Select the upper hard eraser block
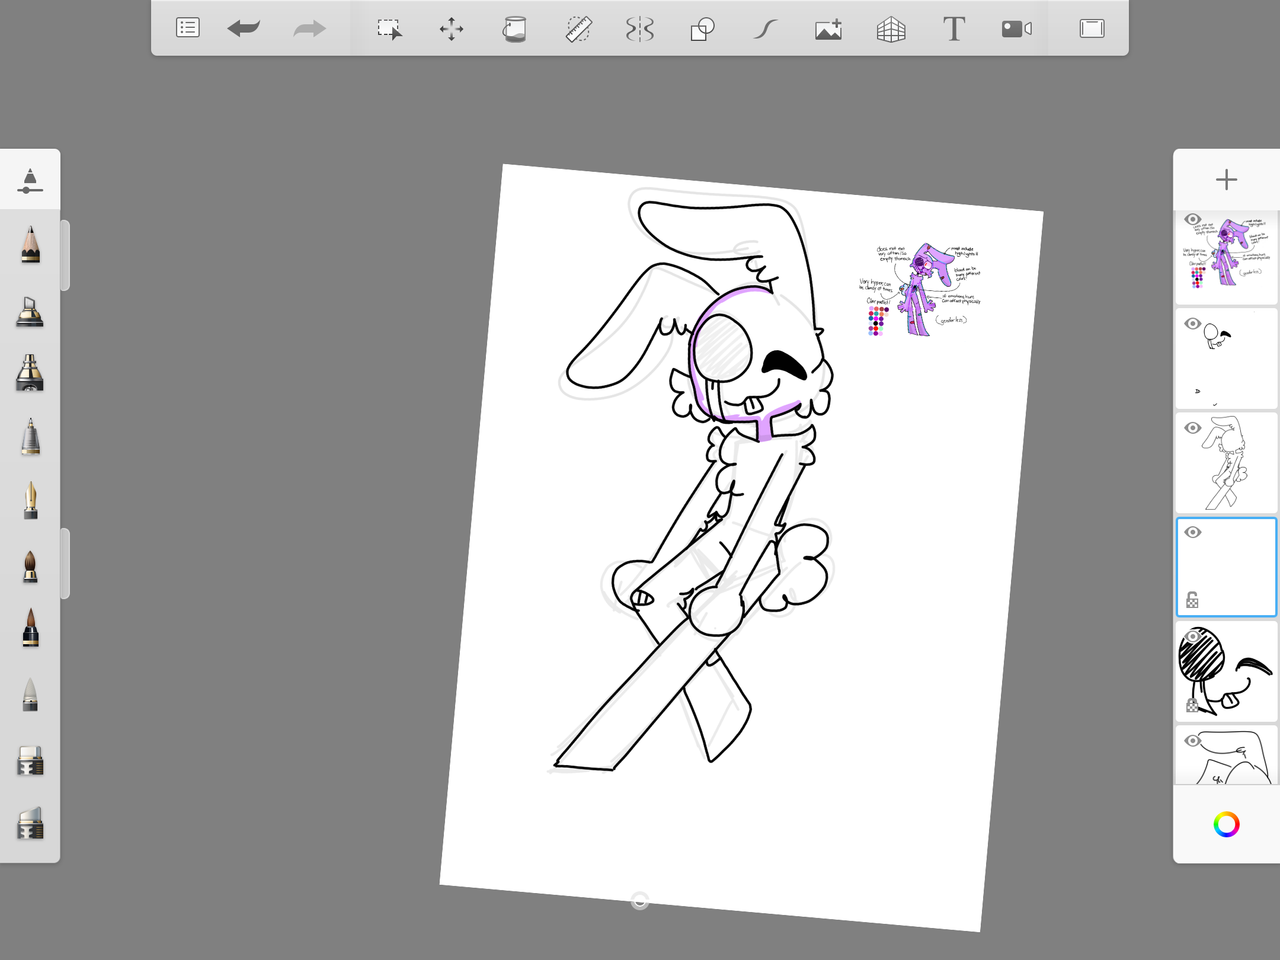Image resolution: width=1280 pixels, height=960 pixels. (30, 760)
